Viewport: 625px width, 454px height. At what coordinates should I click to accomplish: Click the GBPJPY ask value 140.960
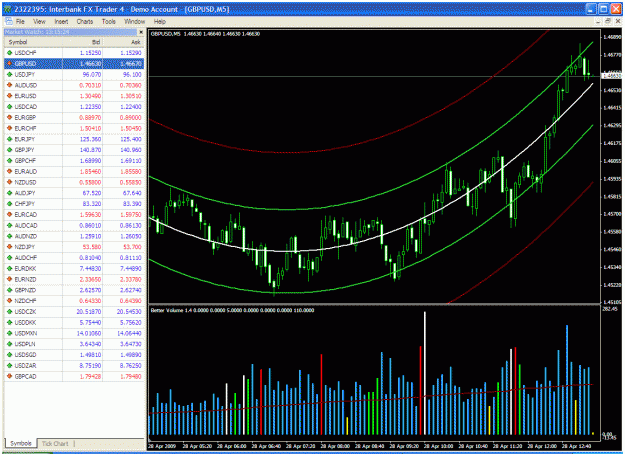pos(130,149)
